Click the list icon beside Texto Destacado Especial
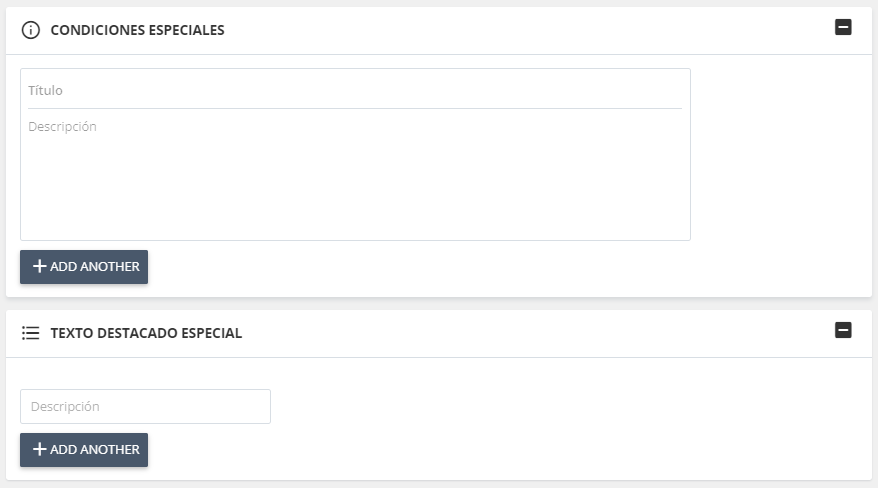This screenshot has height=488, width=878. pos(30,333)
